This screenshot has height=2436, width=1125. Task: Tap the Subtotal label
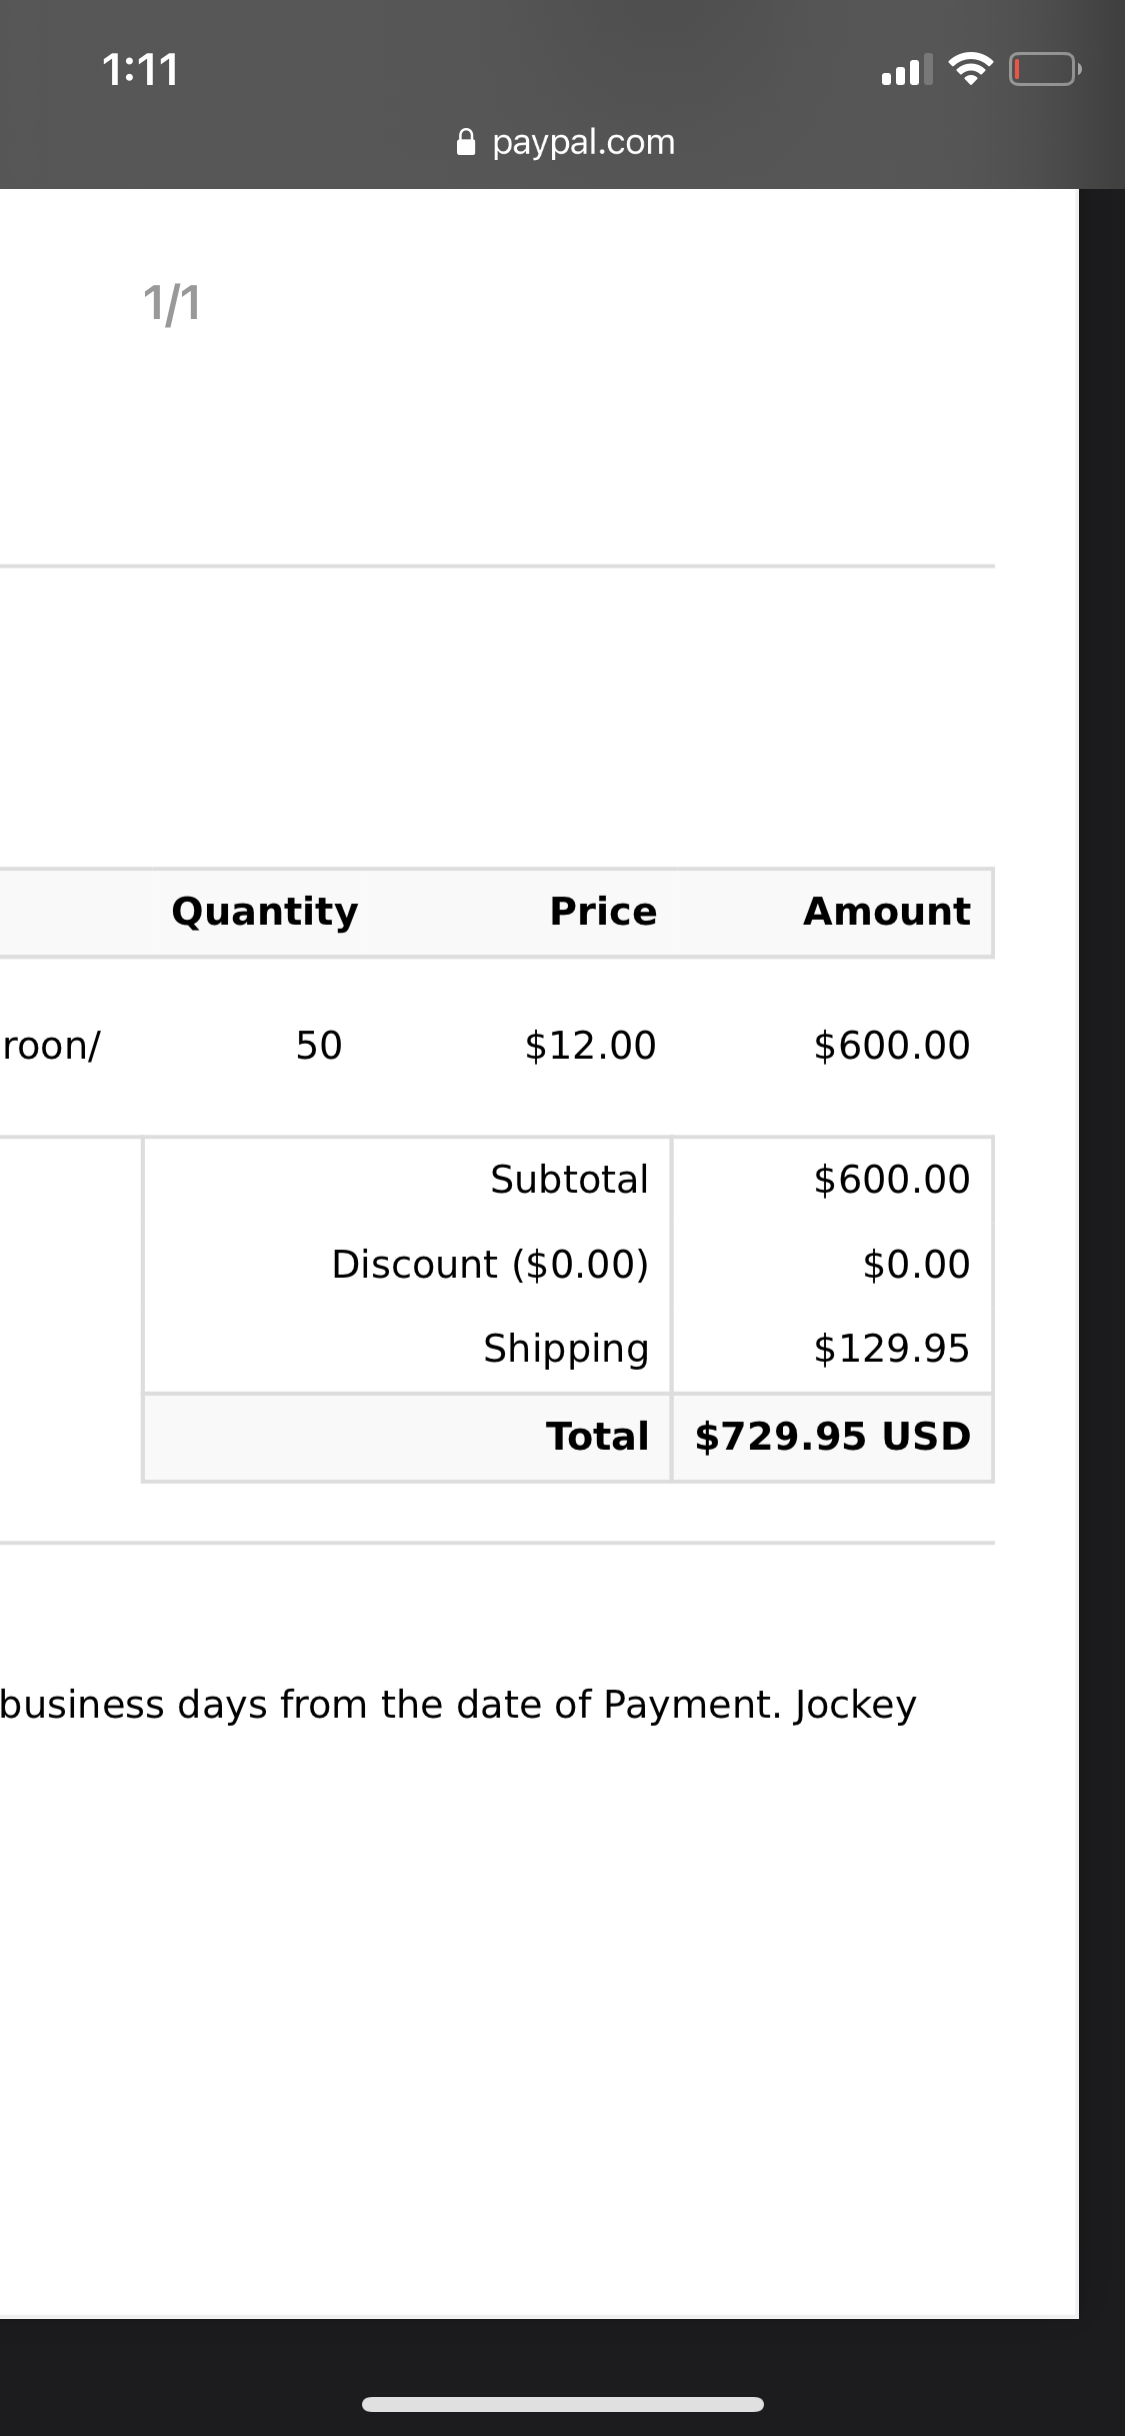(x=569, y=1180)
